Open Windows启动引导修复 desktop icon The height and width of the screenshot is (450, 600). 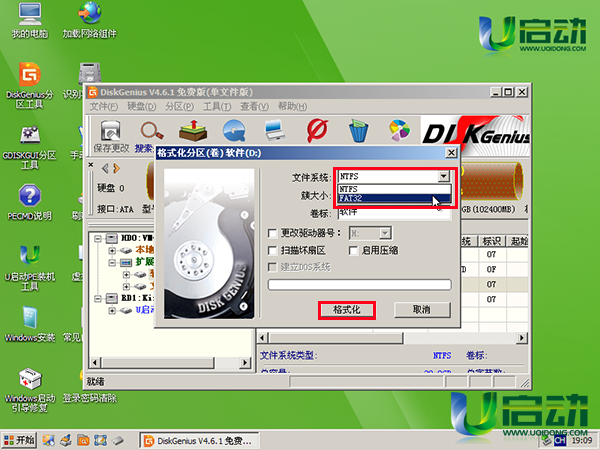(29, 390)
